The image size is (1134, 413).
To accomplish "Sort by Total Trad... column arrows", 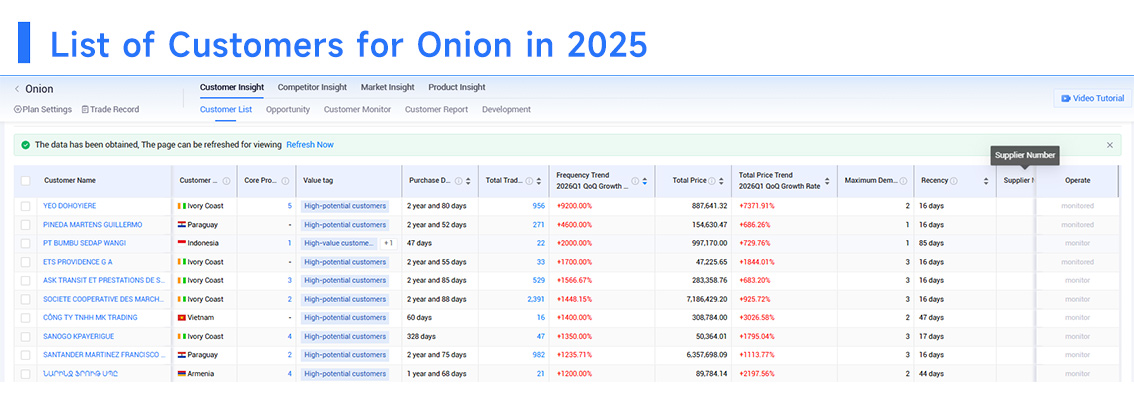I will click(x=539, y=181).
